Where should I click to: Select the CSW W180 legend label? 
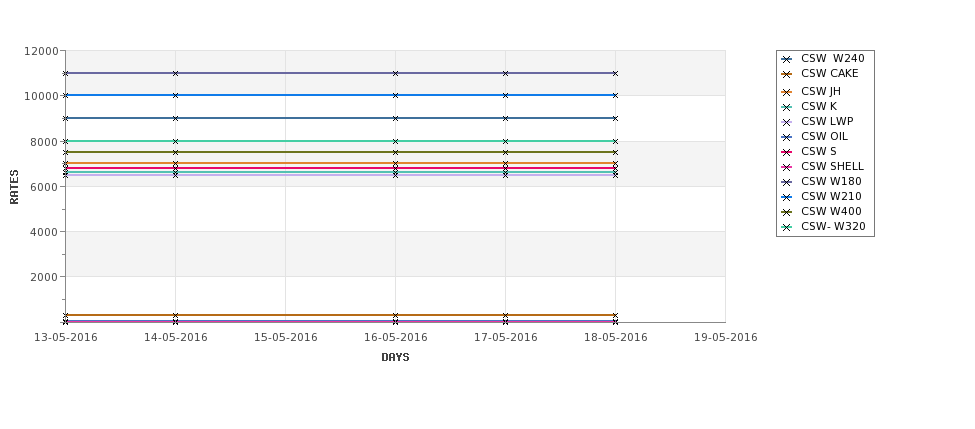[x=831, y=182]
